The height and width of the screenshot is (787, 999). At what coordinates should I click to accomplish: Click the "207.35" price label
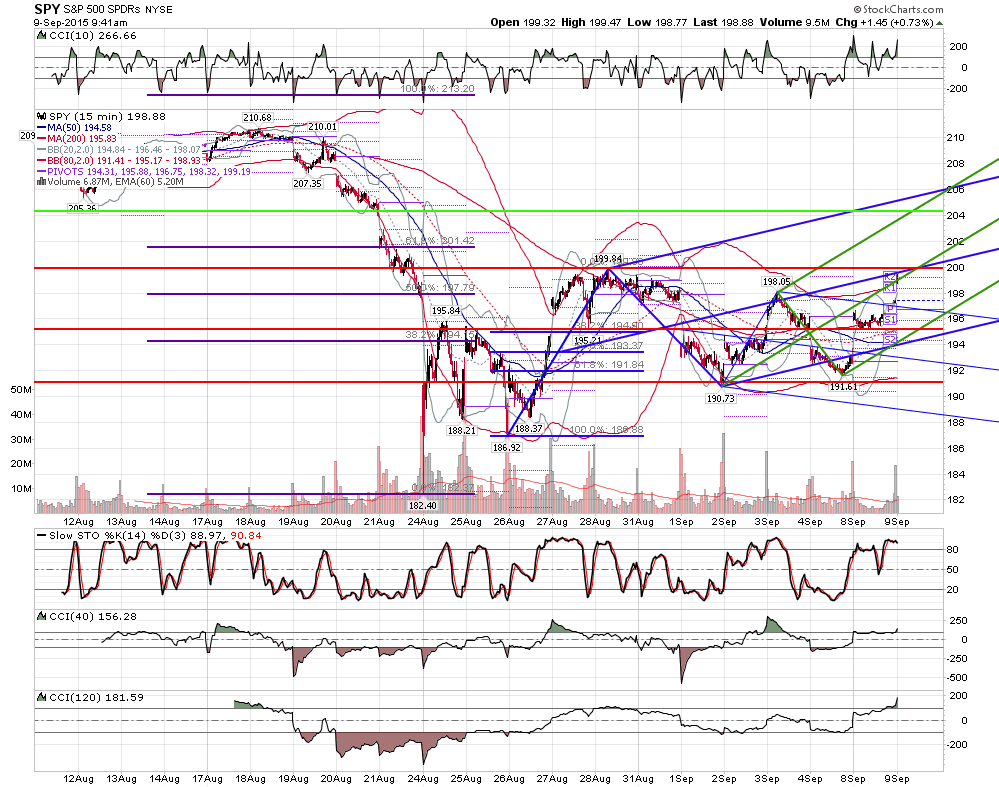click(307, 184)
